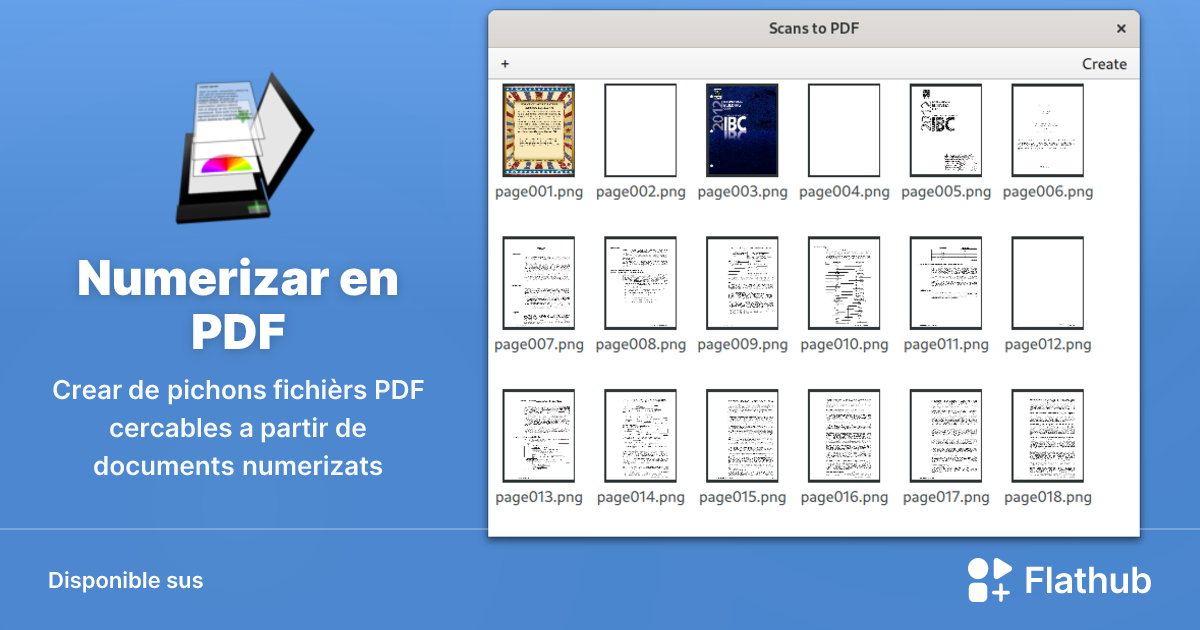Select the page009.png scan preview

tap(742, 283)
